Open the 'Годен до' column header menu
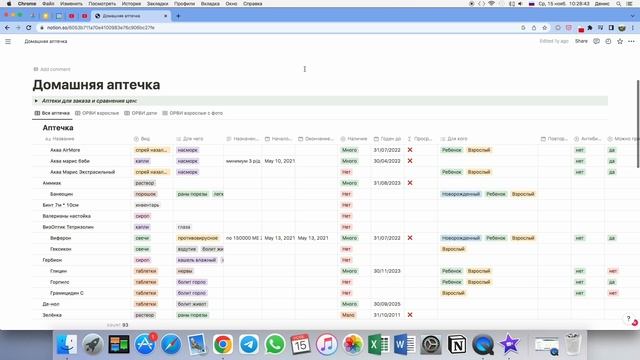640x360 pixels. tap(387, 139)
